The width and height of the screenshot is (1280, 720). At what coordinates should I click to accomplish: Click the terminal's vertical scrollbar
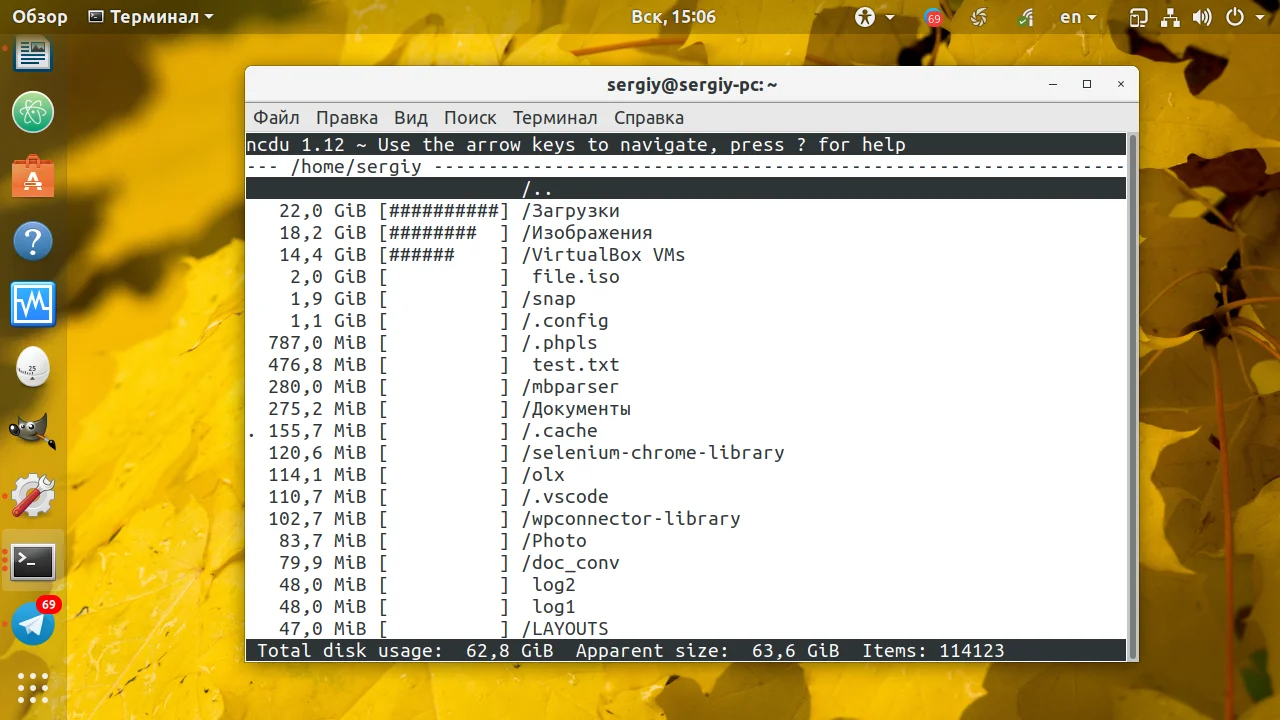(1133, 397)
